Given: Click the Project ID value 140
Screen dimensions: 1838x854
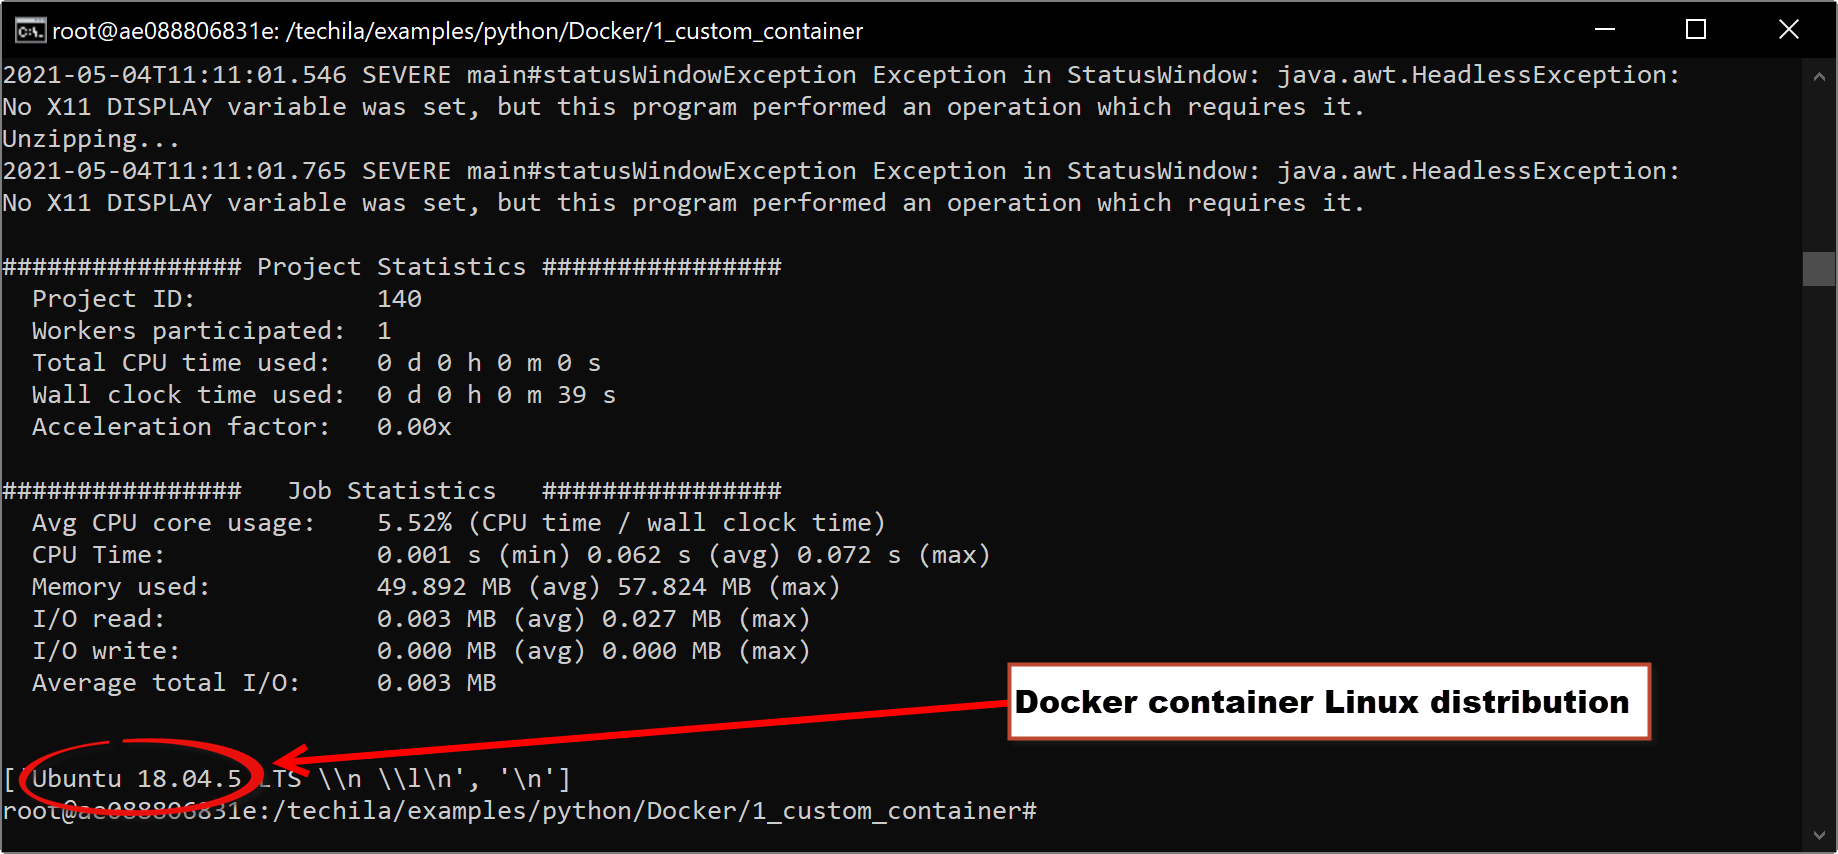Looking at the screenshot, I should pyautogui.click(x=399, y=299).
